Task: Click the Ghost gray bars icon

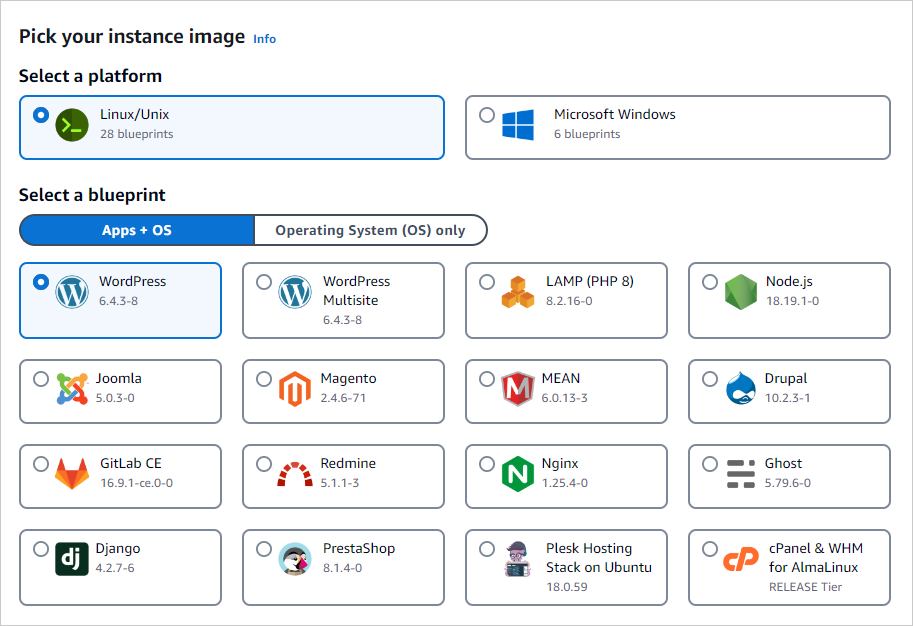Action: click(741, 473)
